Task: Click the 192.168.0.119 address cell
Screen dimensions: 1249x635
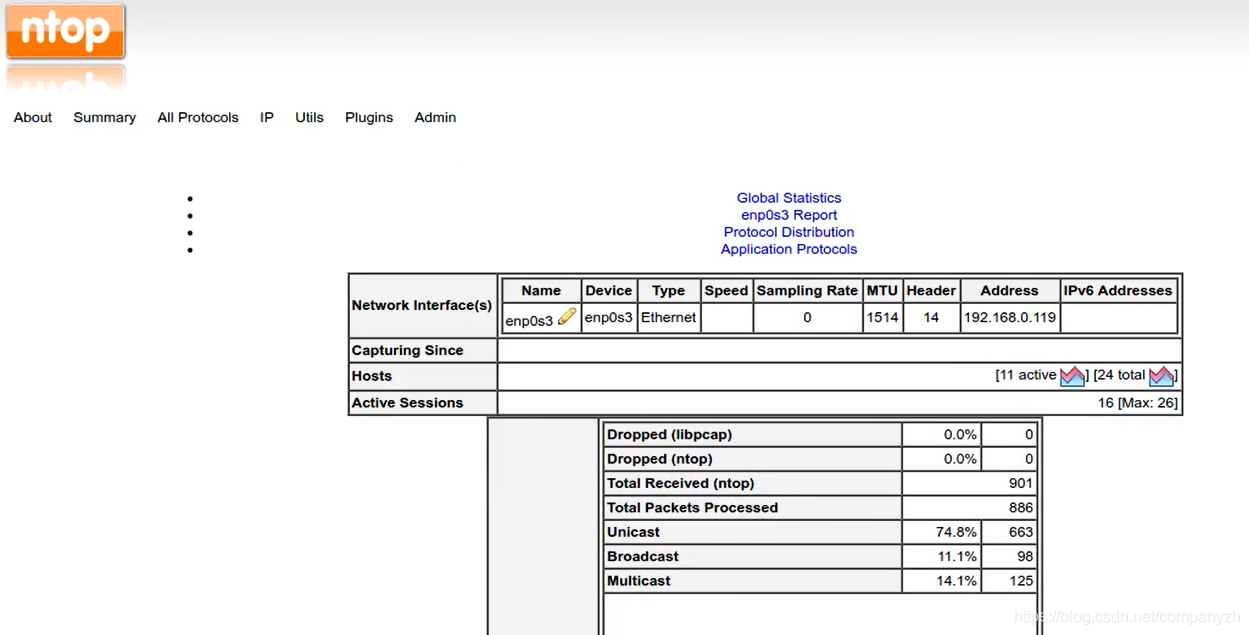Action: (x=1009, y=318)
